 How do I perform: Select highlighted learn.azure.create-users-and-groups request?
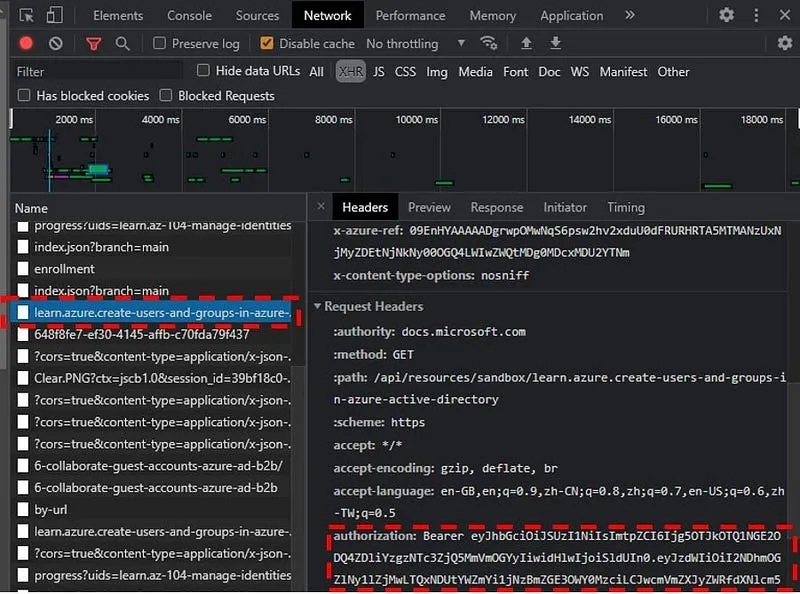tap(153, 313)
